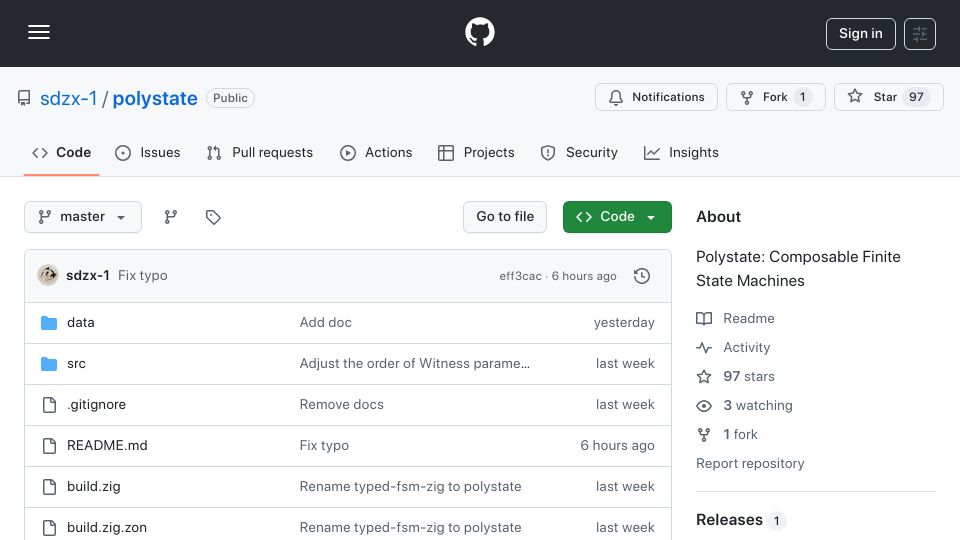The image size is (960, 540).
Task: Go to GitHub home via Octocat logo
Action: (479, 32)
